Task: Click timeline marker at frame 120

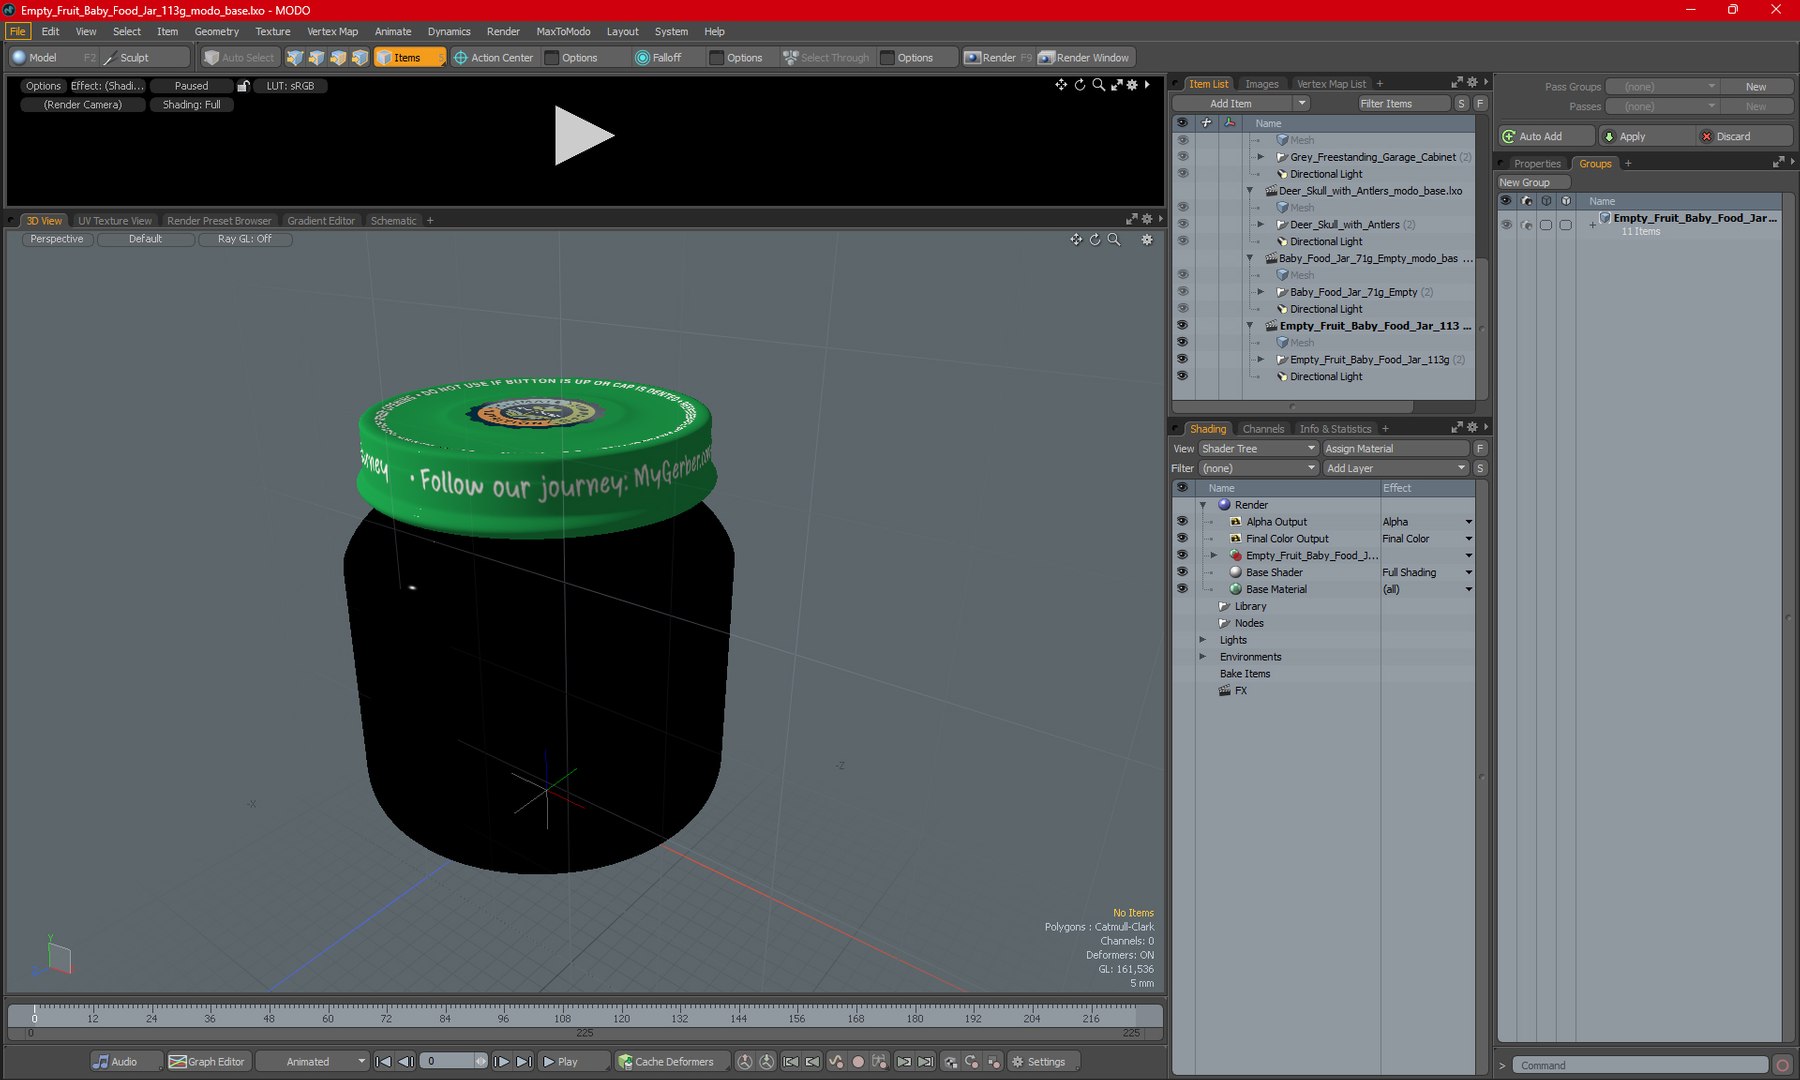Action: (x=621, y=1018)
